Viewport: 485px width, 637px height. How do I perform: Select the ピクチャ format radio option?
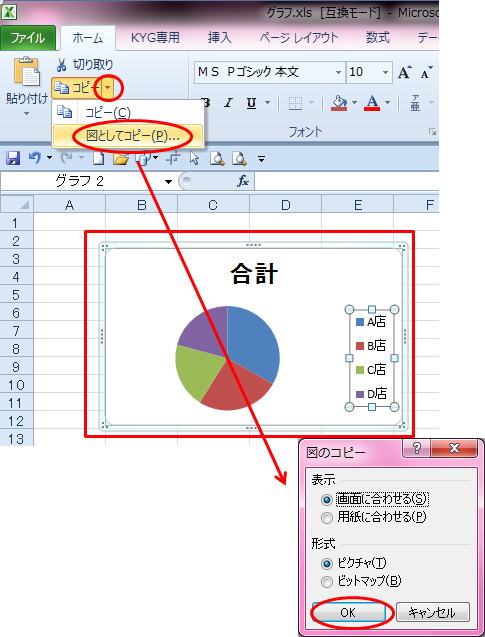327,563
